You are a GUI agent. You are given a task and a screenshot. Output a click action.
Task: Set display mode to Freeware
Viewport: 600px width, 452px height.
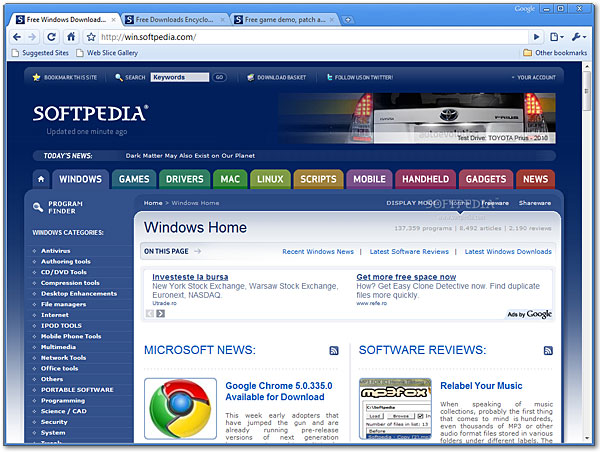point(495,203)
